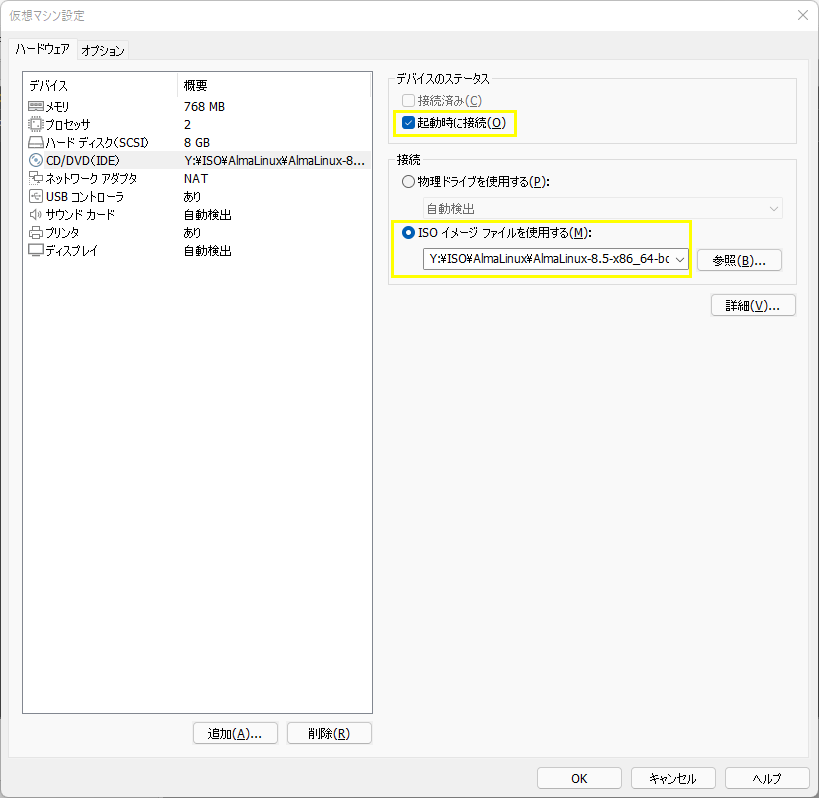Image resolution: width=819 pixels, height=798 pixels.
Task: Click the ISO file path field
Action: [x=547, y=260]
